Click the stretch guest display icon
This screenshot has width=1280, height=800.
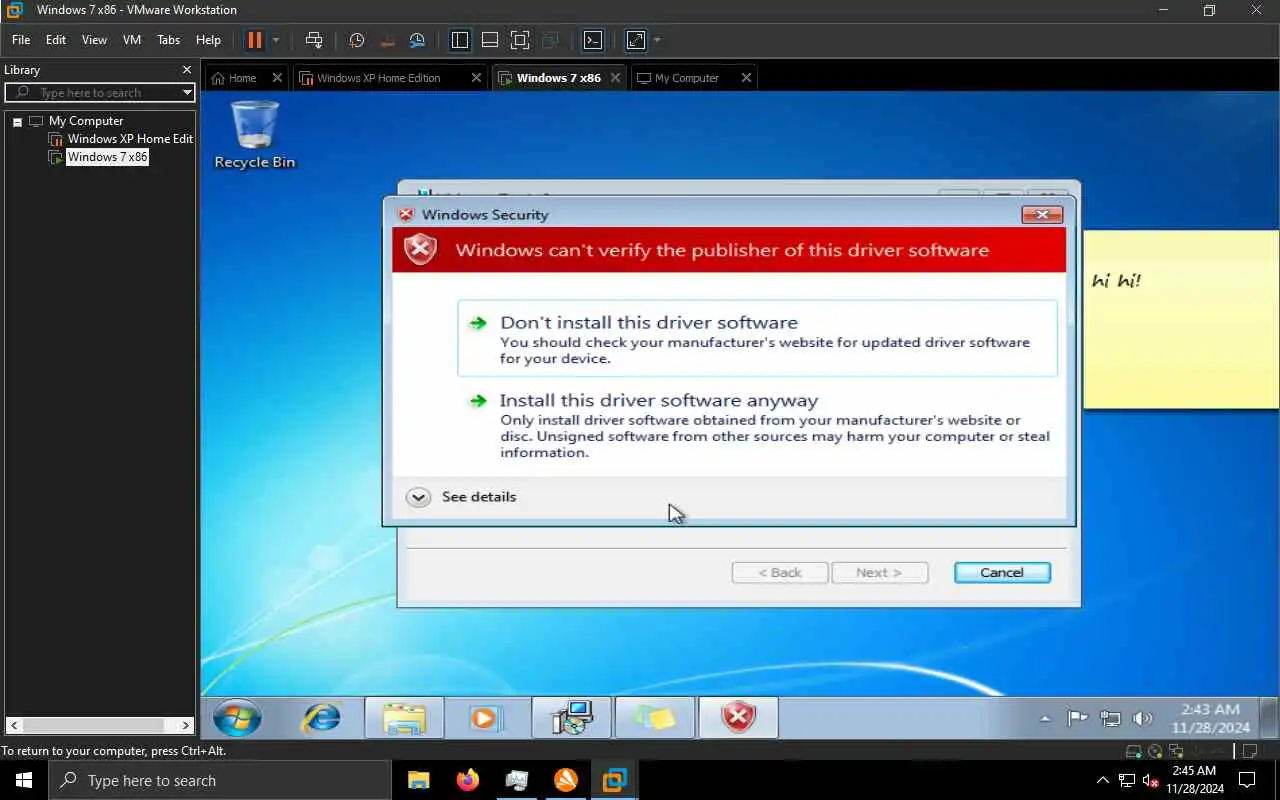point(636,40)
